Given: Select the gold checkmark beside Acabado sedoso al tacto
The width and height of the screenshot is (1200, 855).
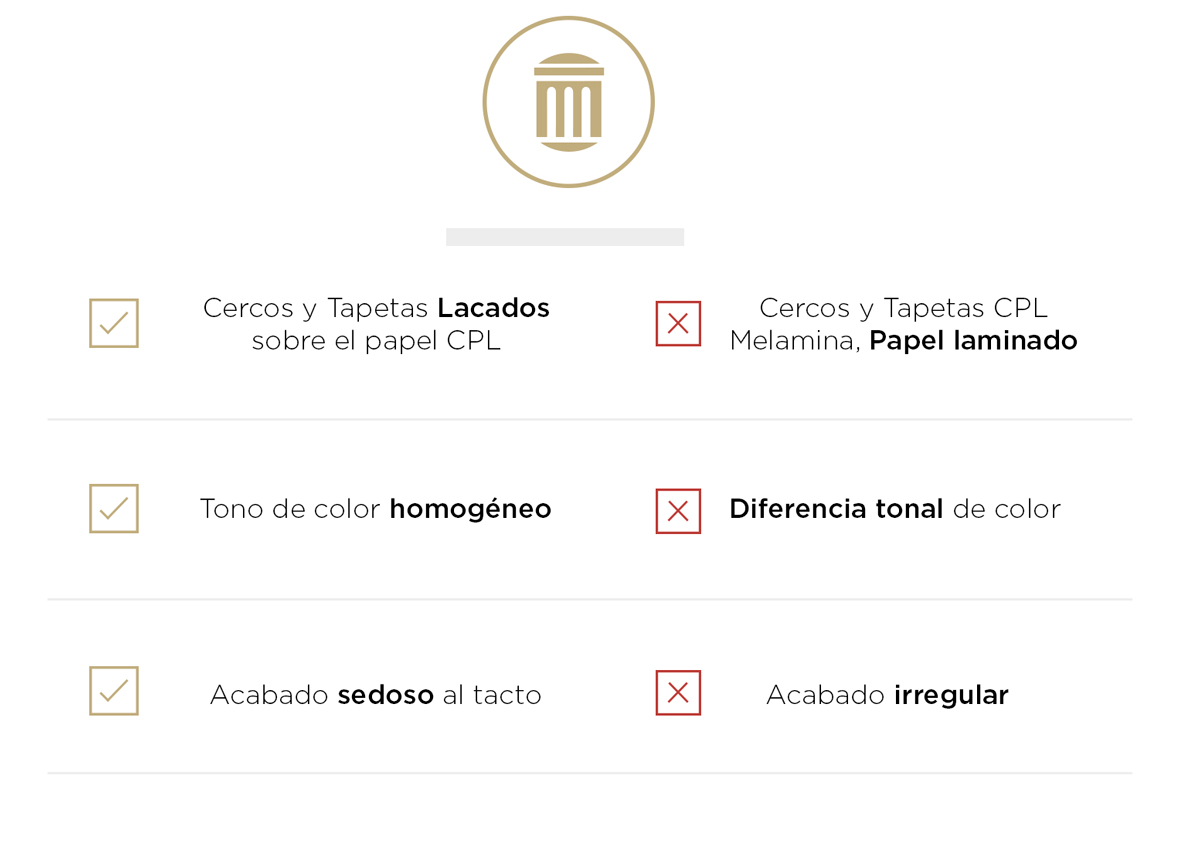Looking at the screenshot, I should pyautogui.click(x=114, y=691).
